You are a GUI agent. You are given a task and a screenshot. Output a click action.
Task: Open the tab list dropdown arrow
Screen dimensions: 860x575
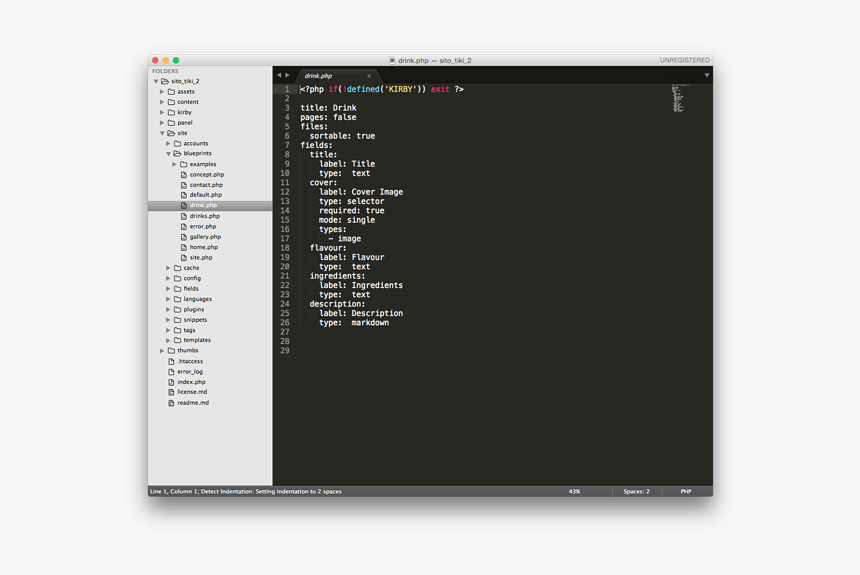706,75
